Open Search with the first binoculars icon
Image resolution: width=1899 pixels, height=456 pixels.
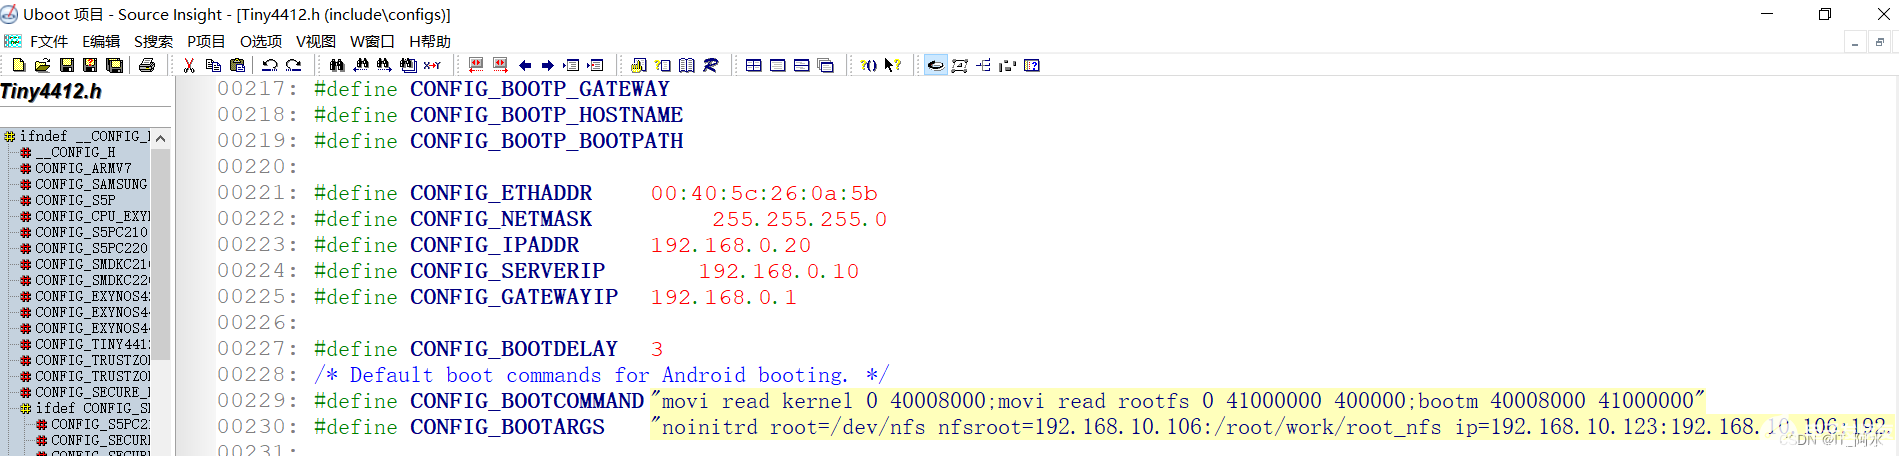coord(337,65)
